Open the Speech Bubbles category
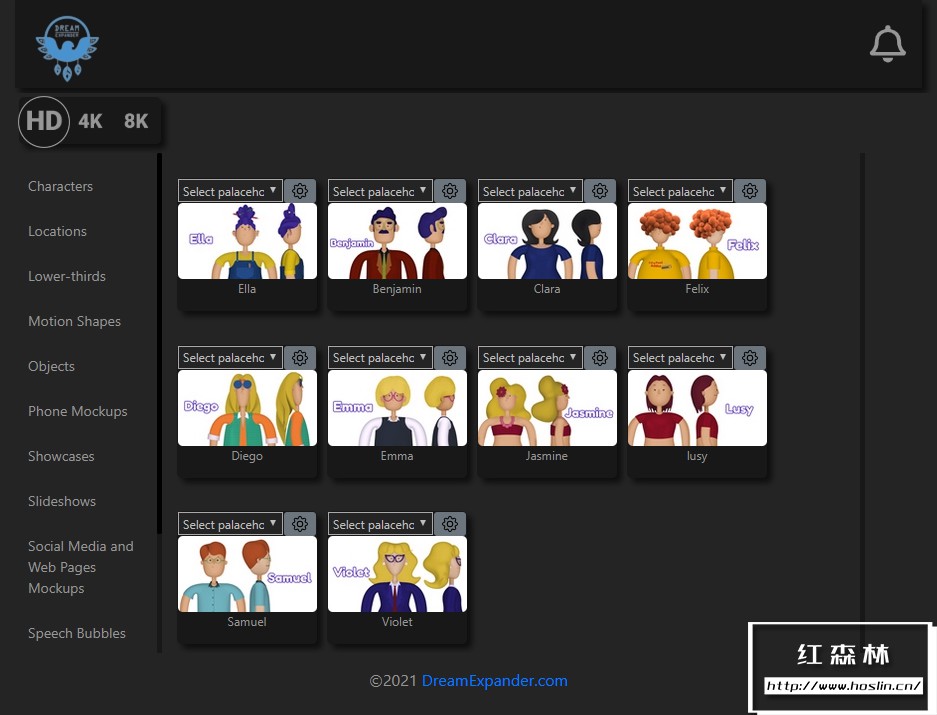937x715 pixels. 77,634
